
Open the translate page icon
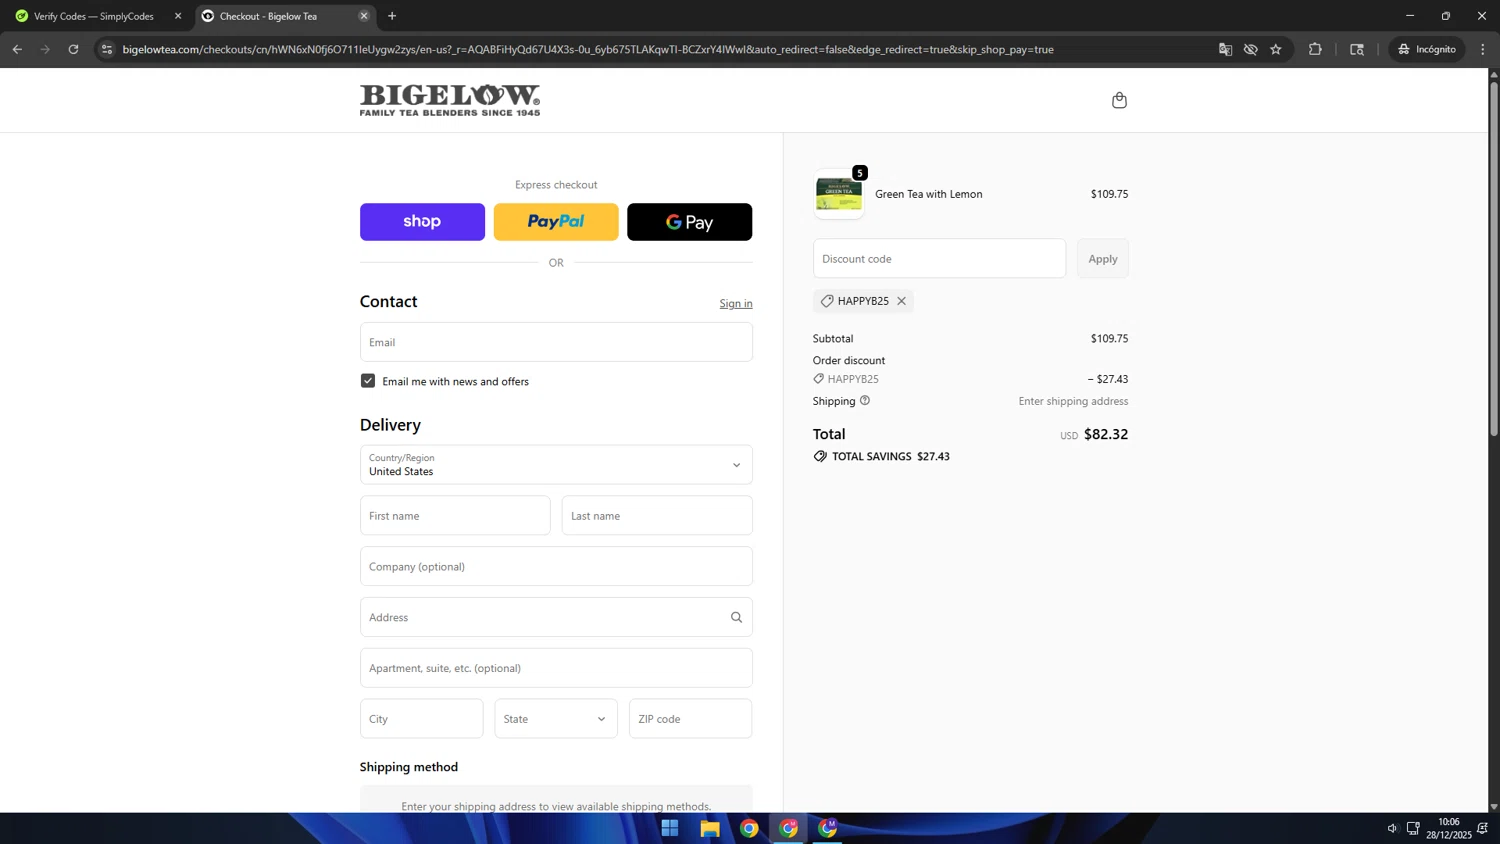[1225, 49]
